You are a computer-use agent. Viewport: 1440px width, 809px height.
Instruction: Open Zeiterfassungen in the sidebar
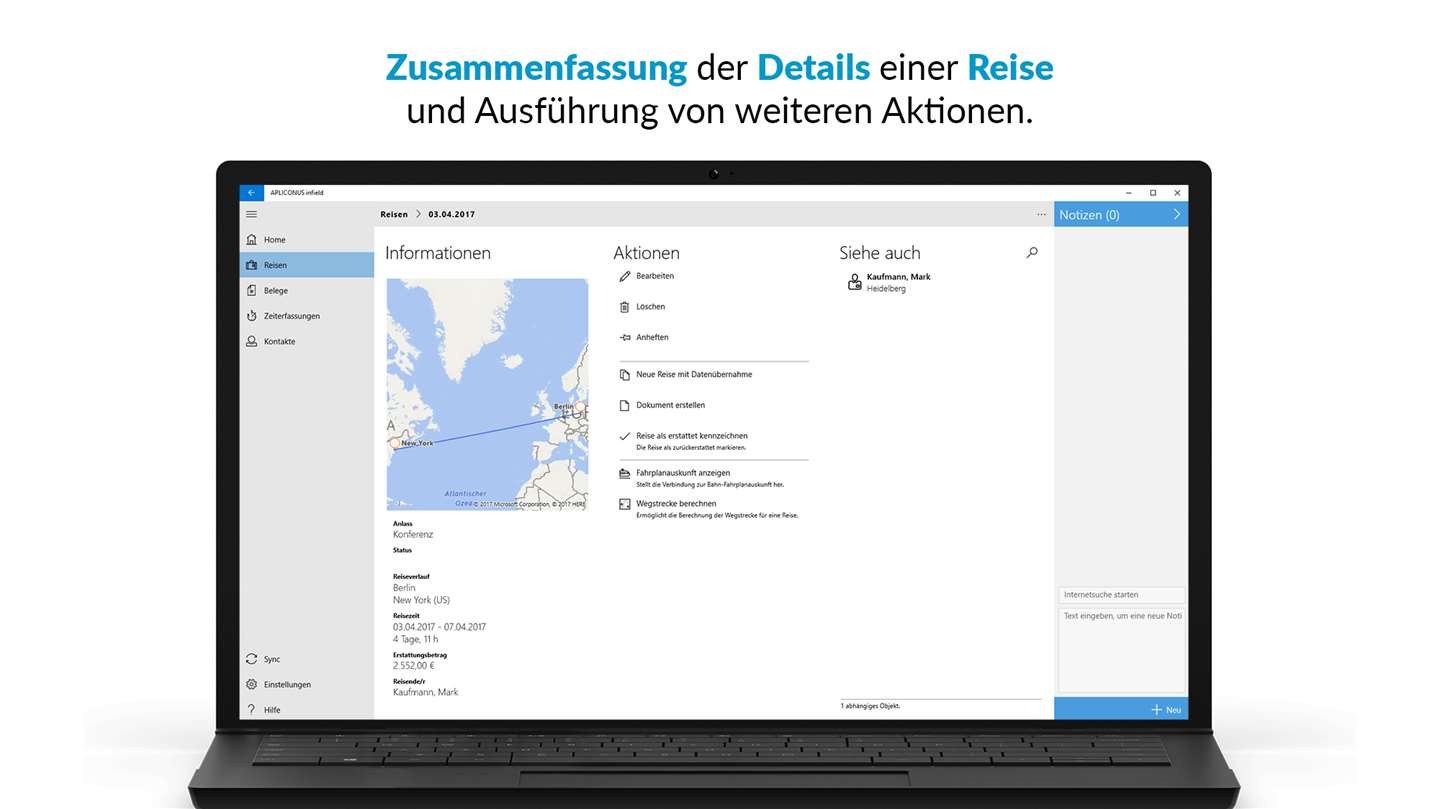[x=307, y=316]
